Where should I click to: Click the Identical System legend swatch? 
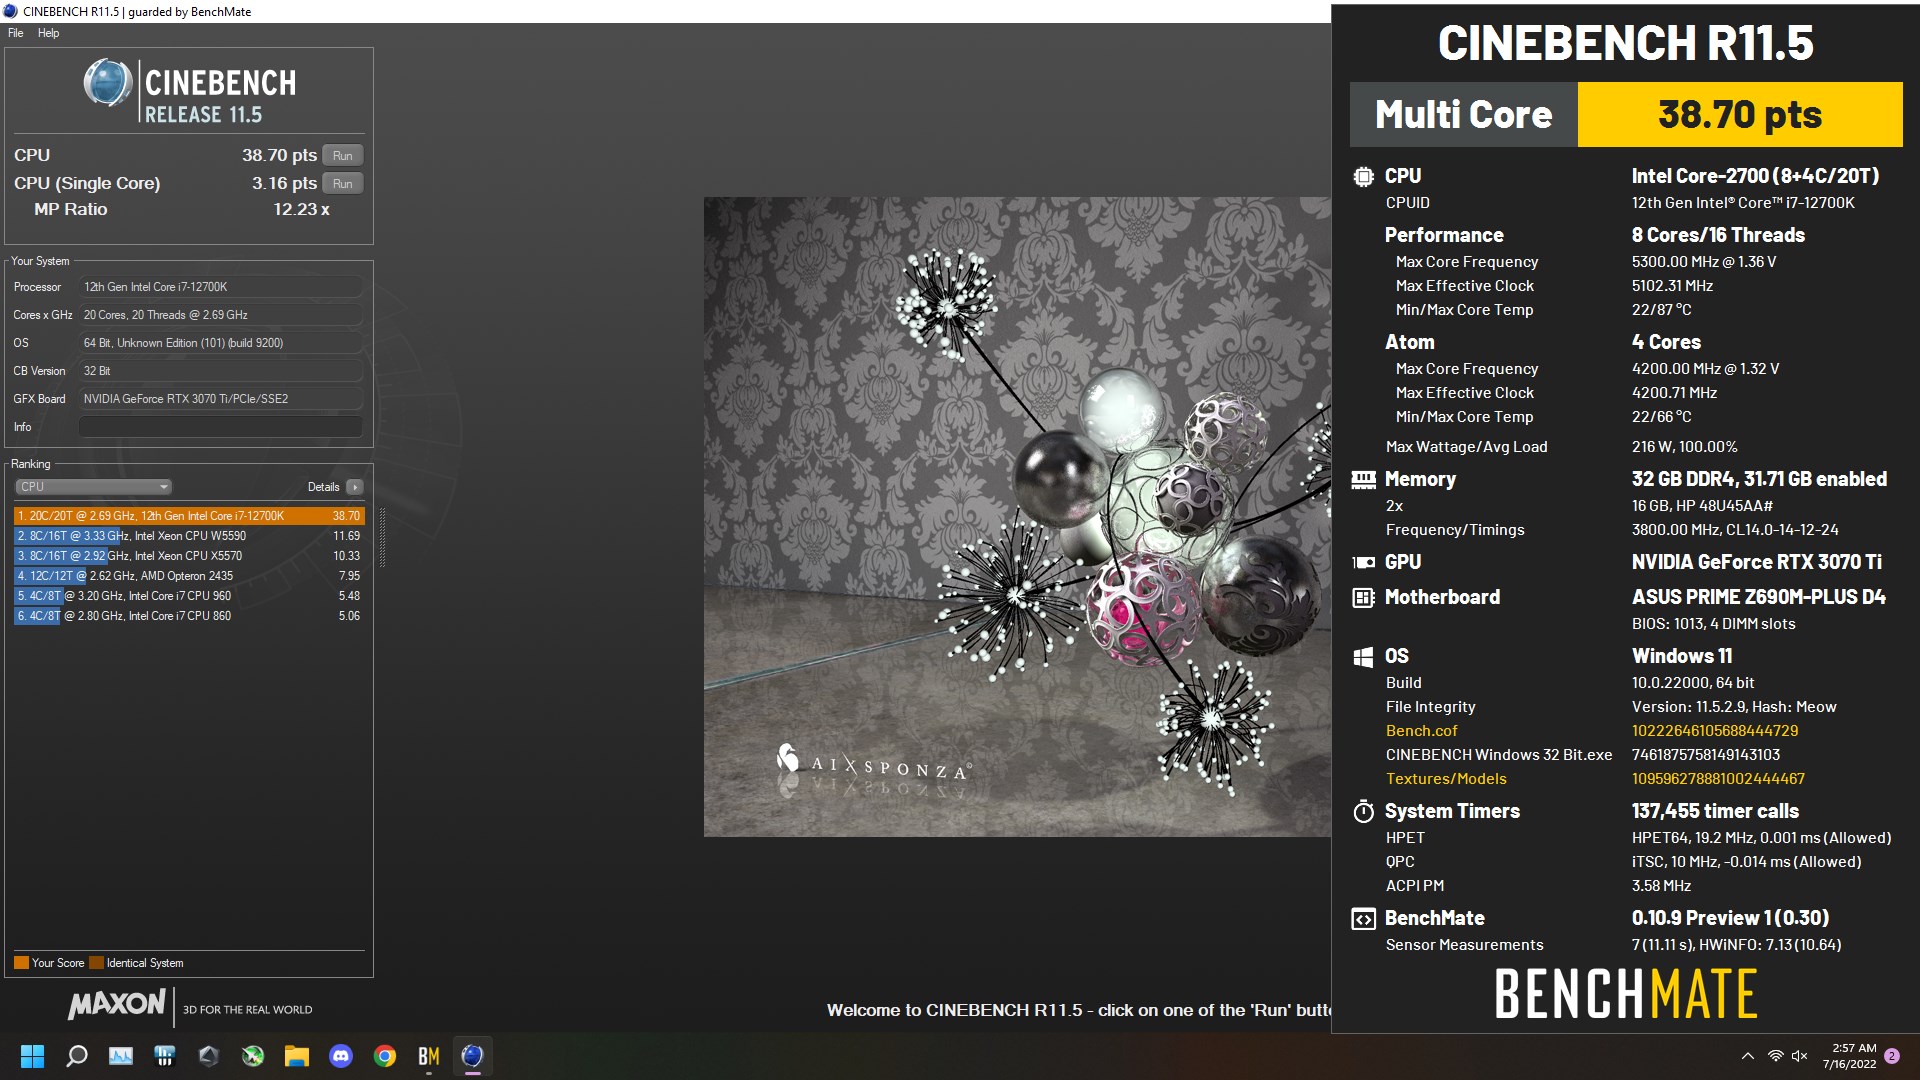96,963
